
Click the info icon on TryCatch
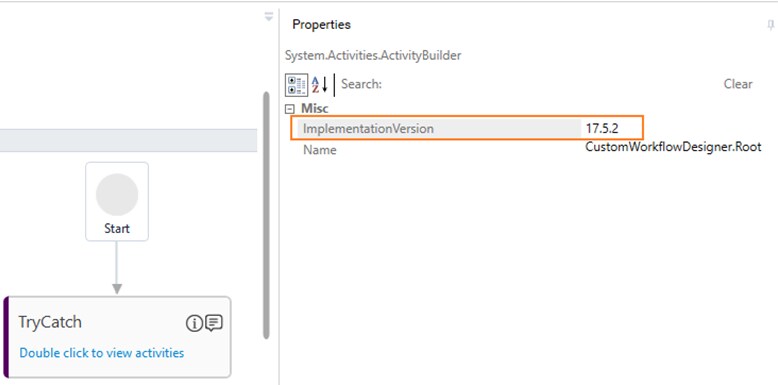[194, 323]
